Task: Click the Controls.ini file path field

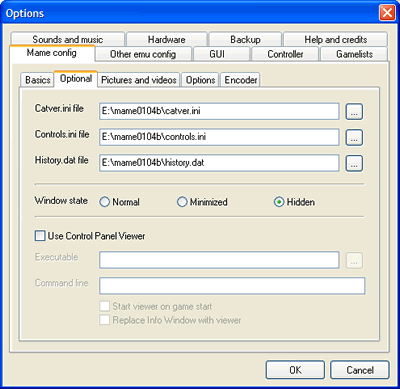Action: point(219,137)
